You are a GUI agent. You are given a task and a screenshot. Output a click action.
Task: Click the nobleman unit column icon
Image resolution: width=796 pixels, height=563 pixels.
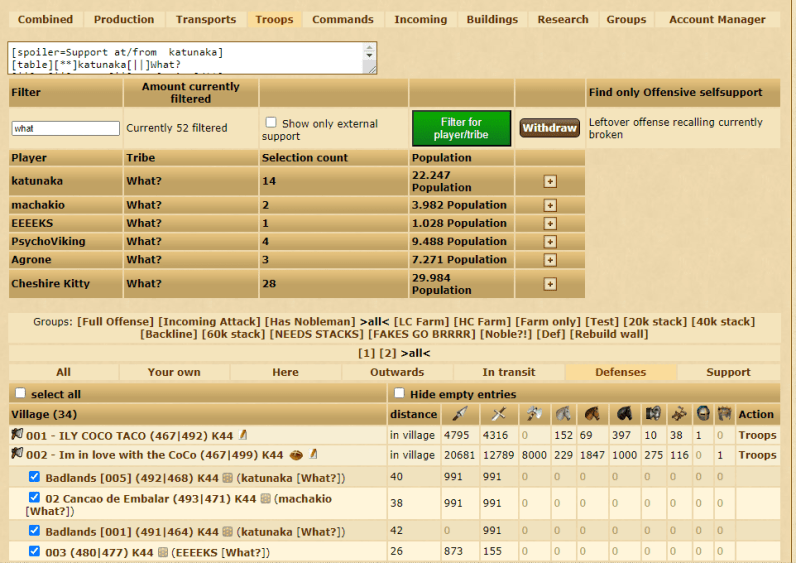(x=724, y=414)
